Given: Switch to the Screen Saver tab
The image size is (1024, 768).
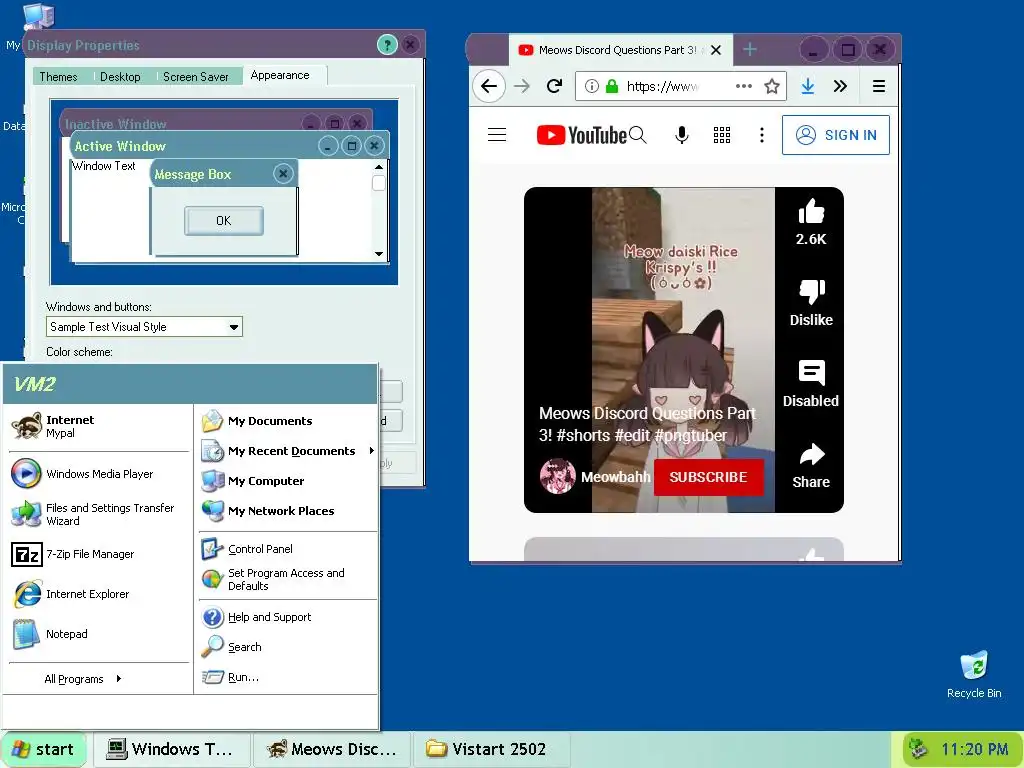Looking at the screenshot, I should [x=196, y=76].
